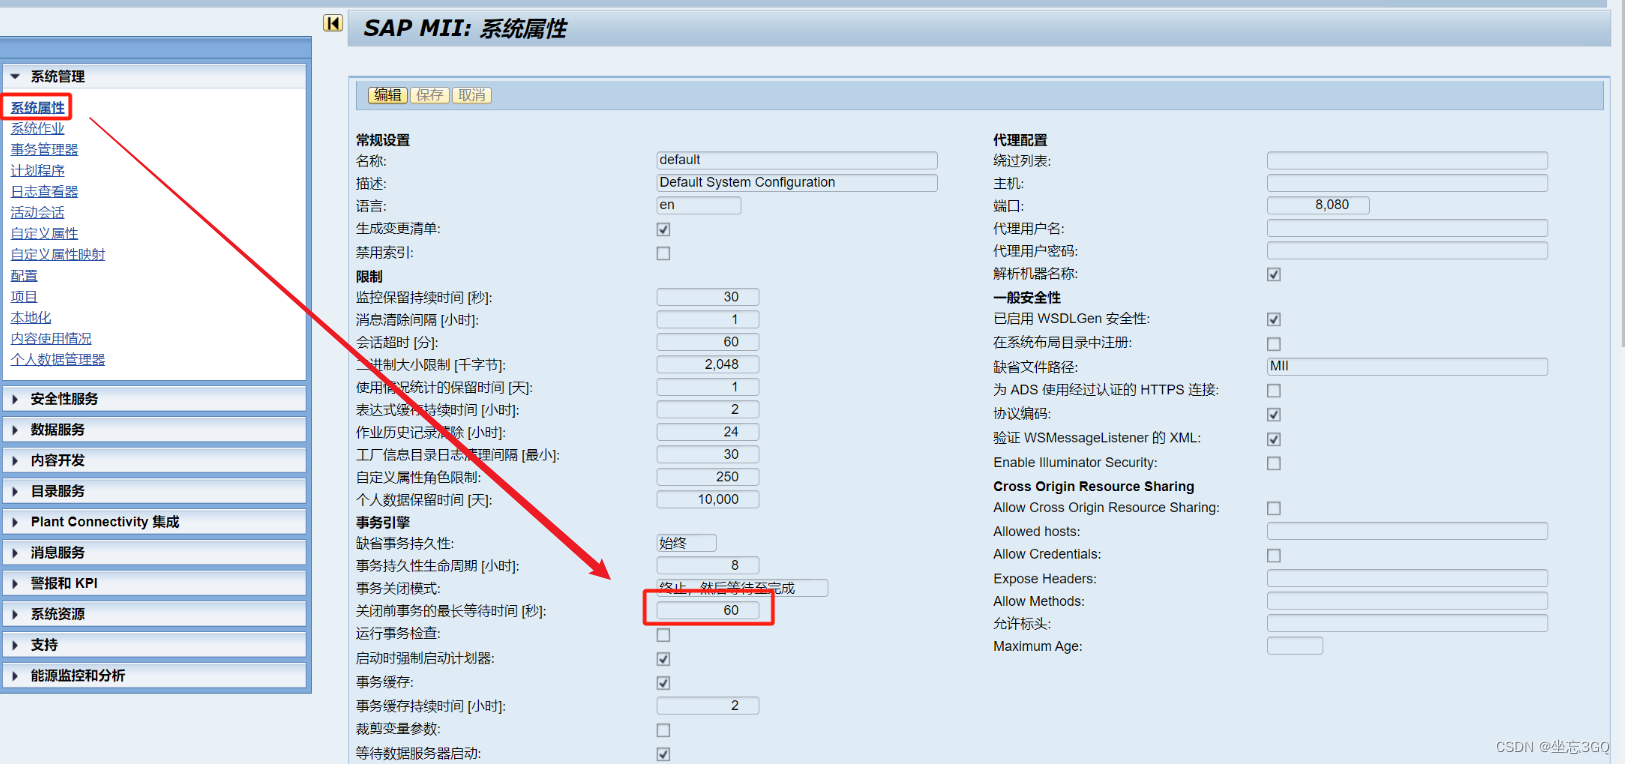Expand the 警报和 KPI section
This screenshot has width=1625, height=764.
point(155,583)
